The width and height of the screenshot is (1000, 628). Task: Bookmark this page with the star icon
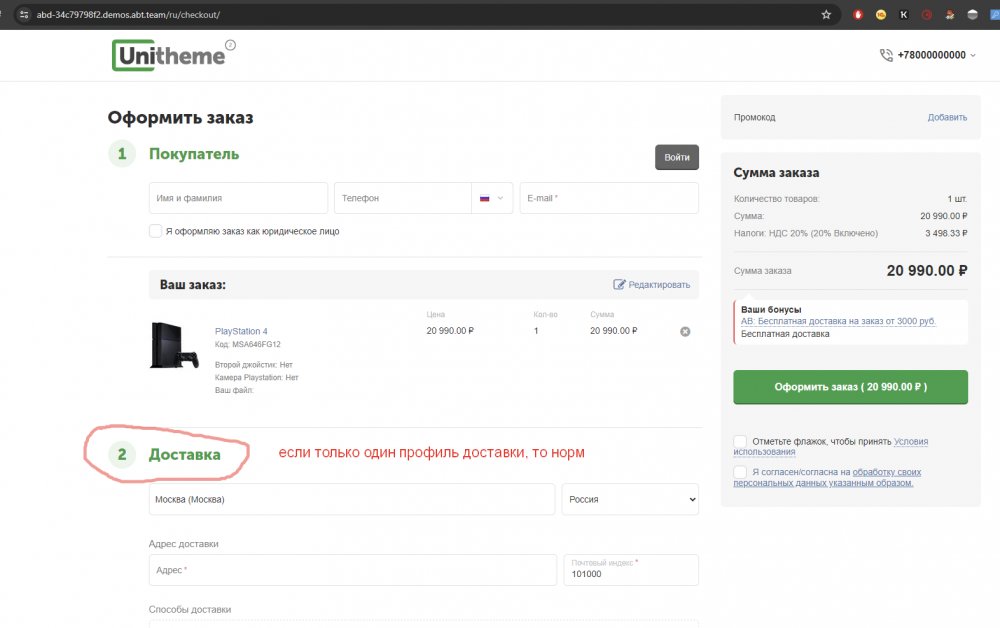826,15
